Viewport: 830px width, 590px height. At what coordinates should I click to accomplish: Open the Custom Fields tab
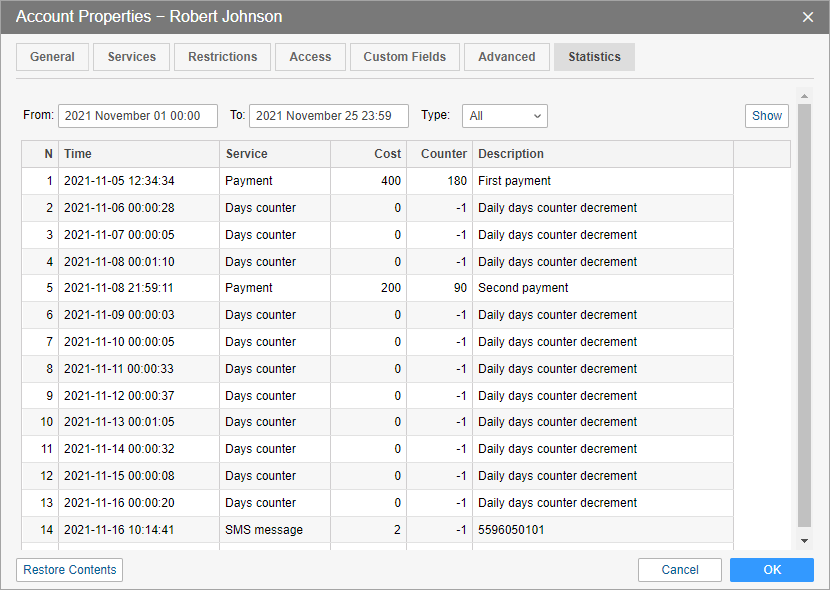click(404, 57)
